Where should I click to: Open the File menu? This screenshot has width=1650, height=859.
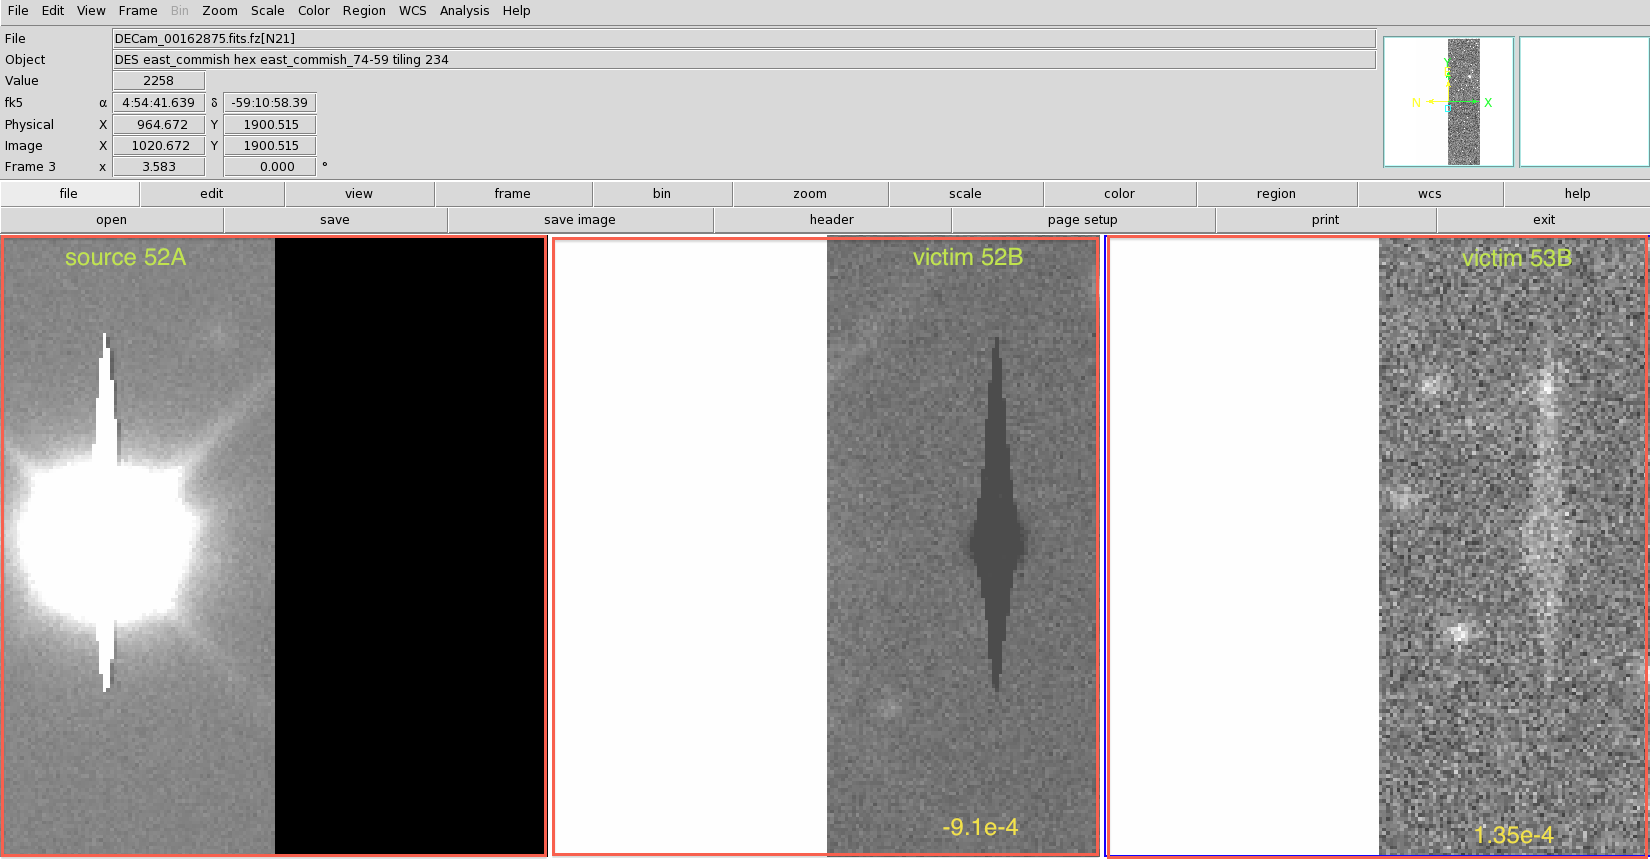[x=18, y=11]
